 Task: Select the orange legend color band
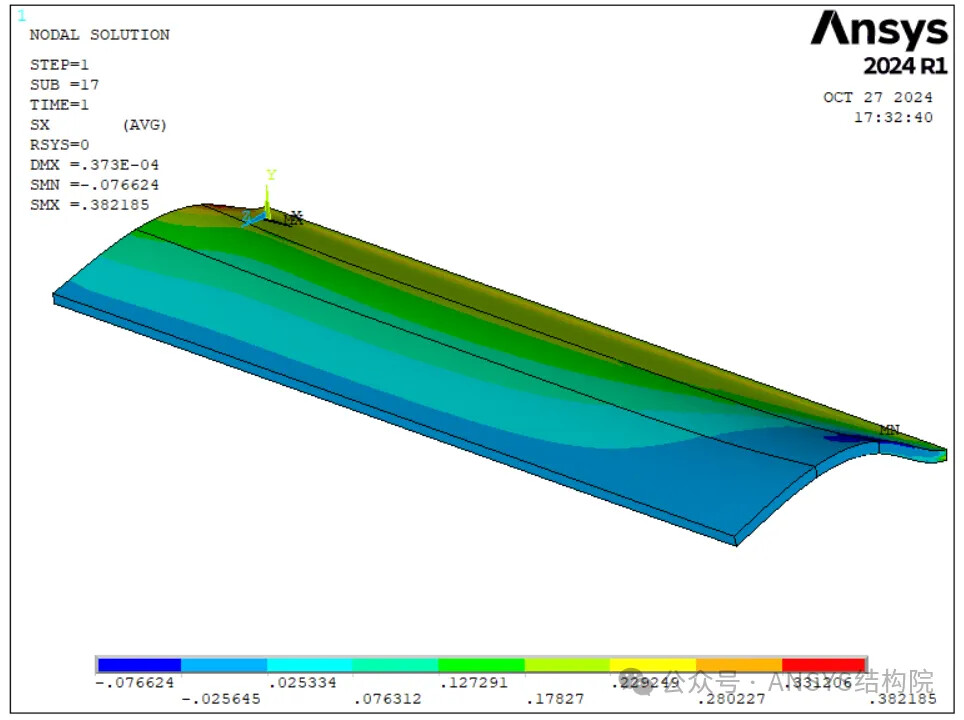[738, 665]
